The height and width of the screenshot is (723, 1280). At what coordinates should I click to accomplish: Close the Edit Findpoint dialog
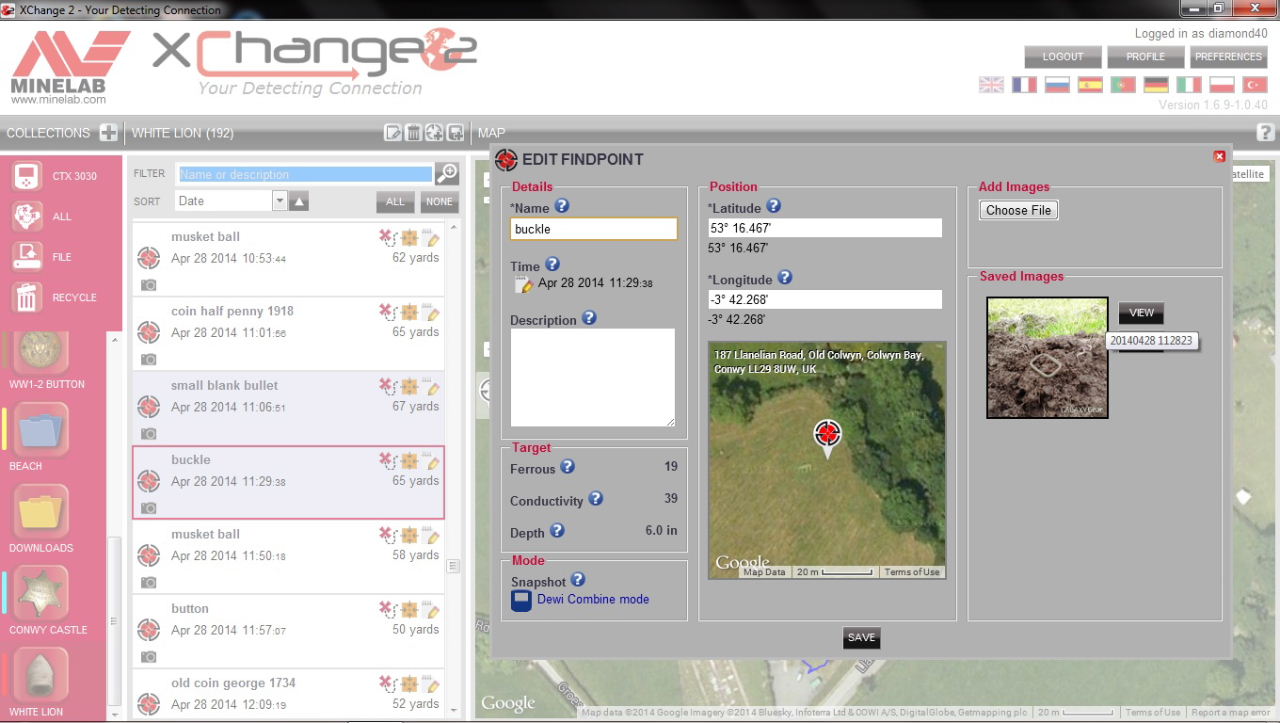(1219, 156)
